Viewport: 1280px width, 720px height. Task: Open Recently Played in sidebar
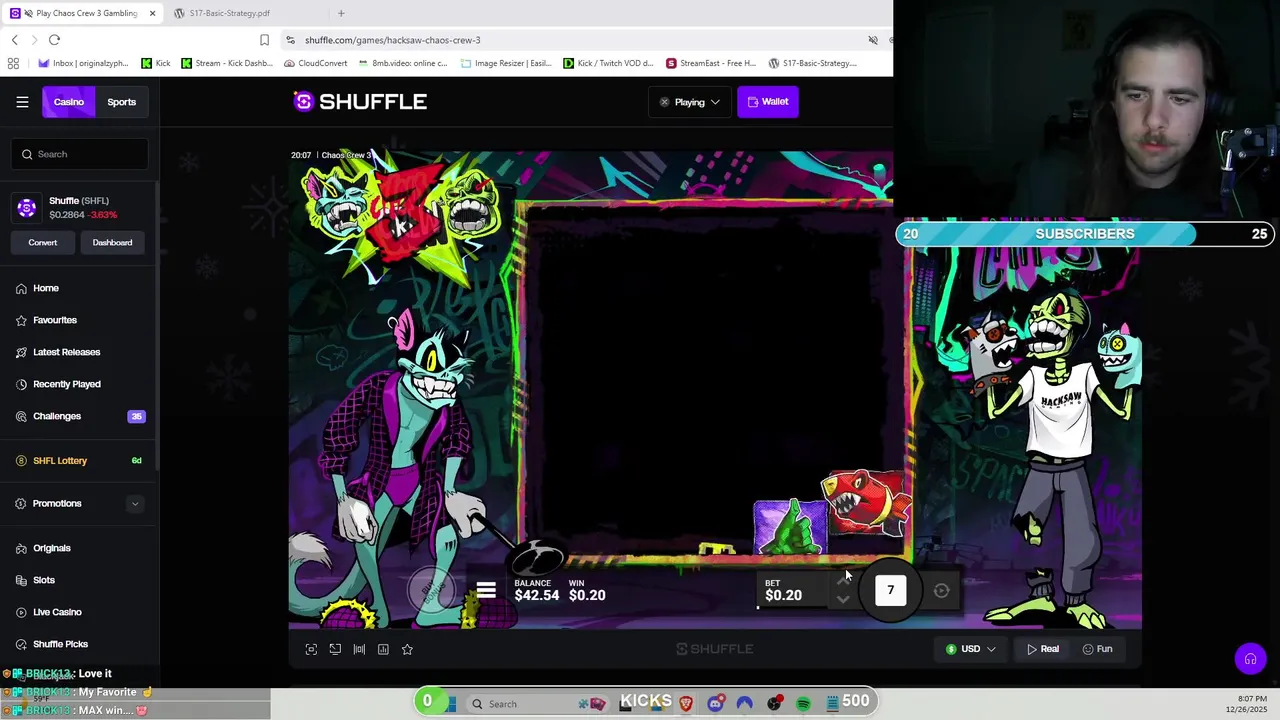[x=67, y=384]
